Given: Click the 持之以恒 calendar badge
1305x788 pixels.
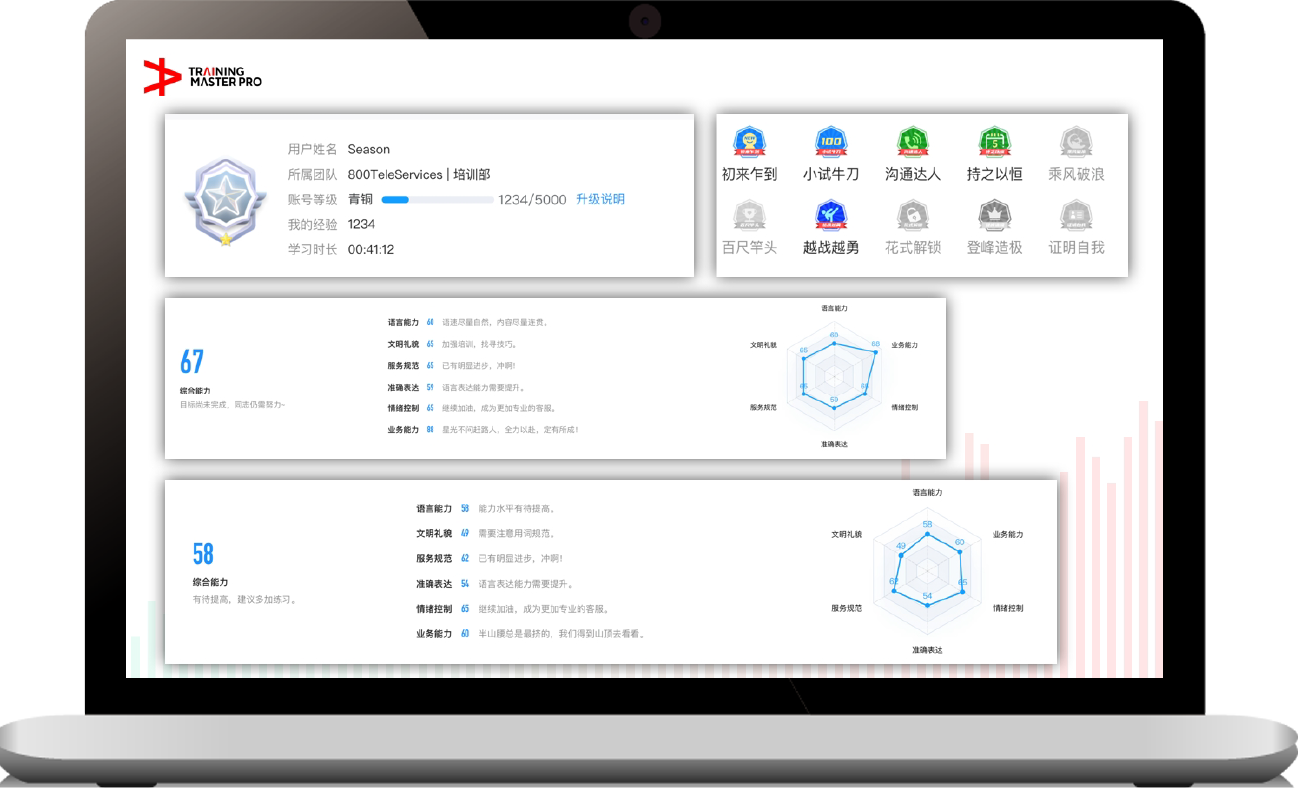Looking at the screenshot, I should [994, 144].
